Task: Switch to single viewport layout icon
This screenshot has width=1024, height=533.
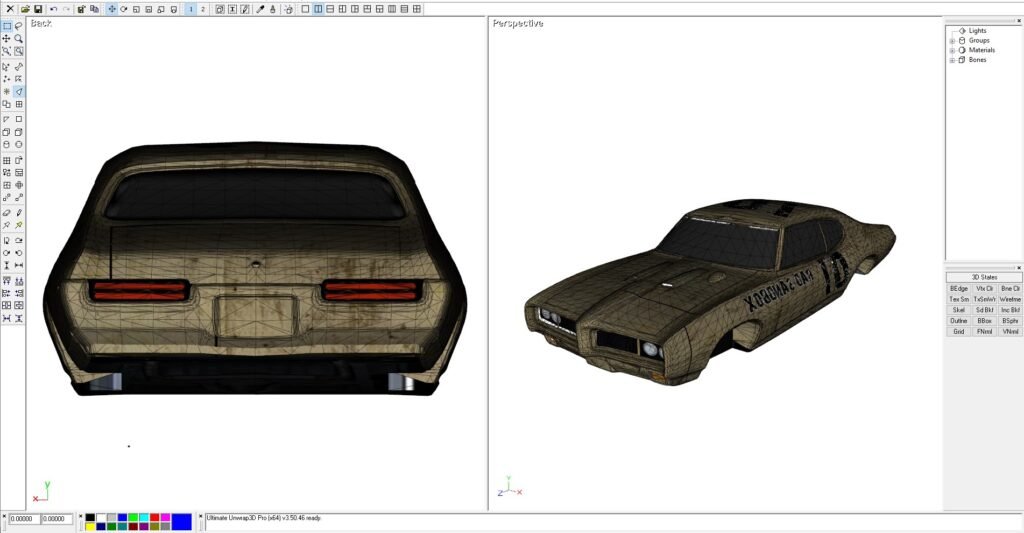Action: tap(305, 9)
